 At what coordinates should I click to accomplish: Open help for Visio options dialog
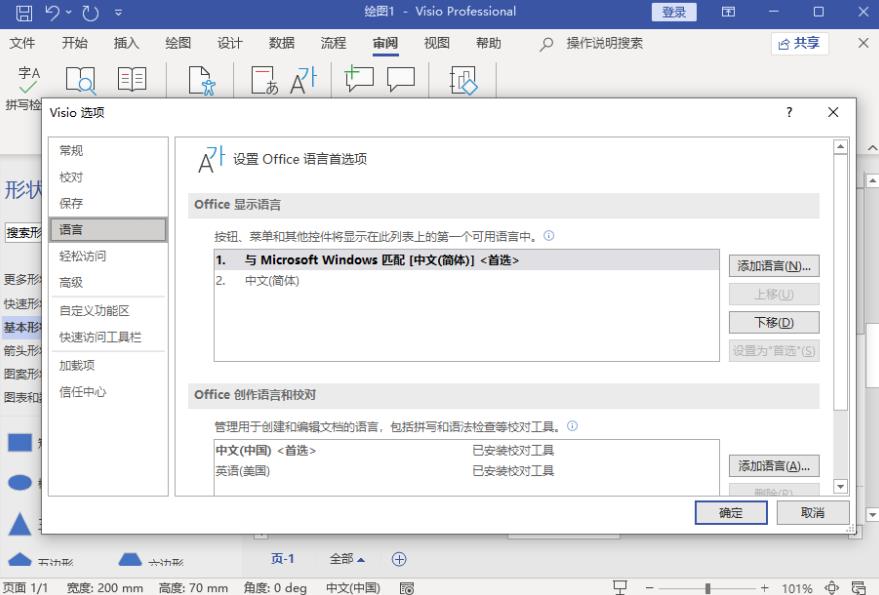(x=789, y=112)
